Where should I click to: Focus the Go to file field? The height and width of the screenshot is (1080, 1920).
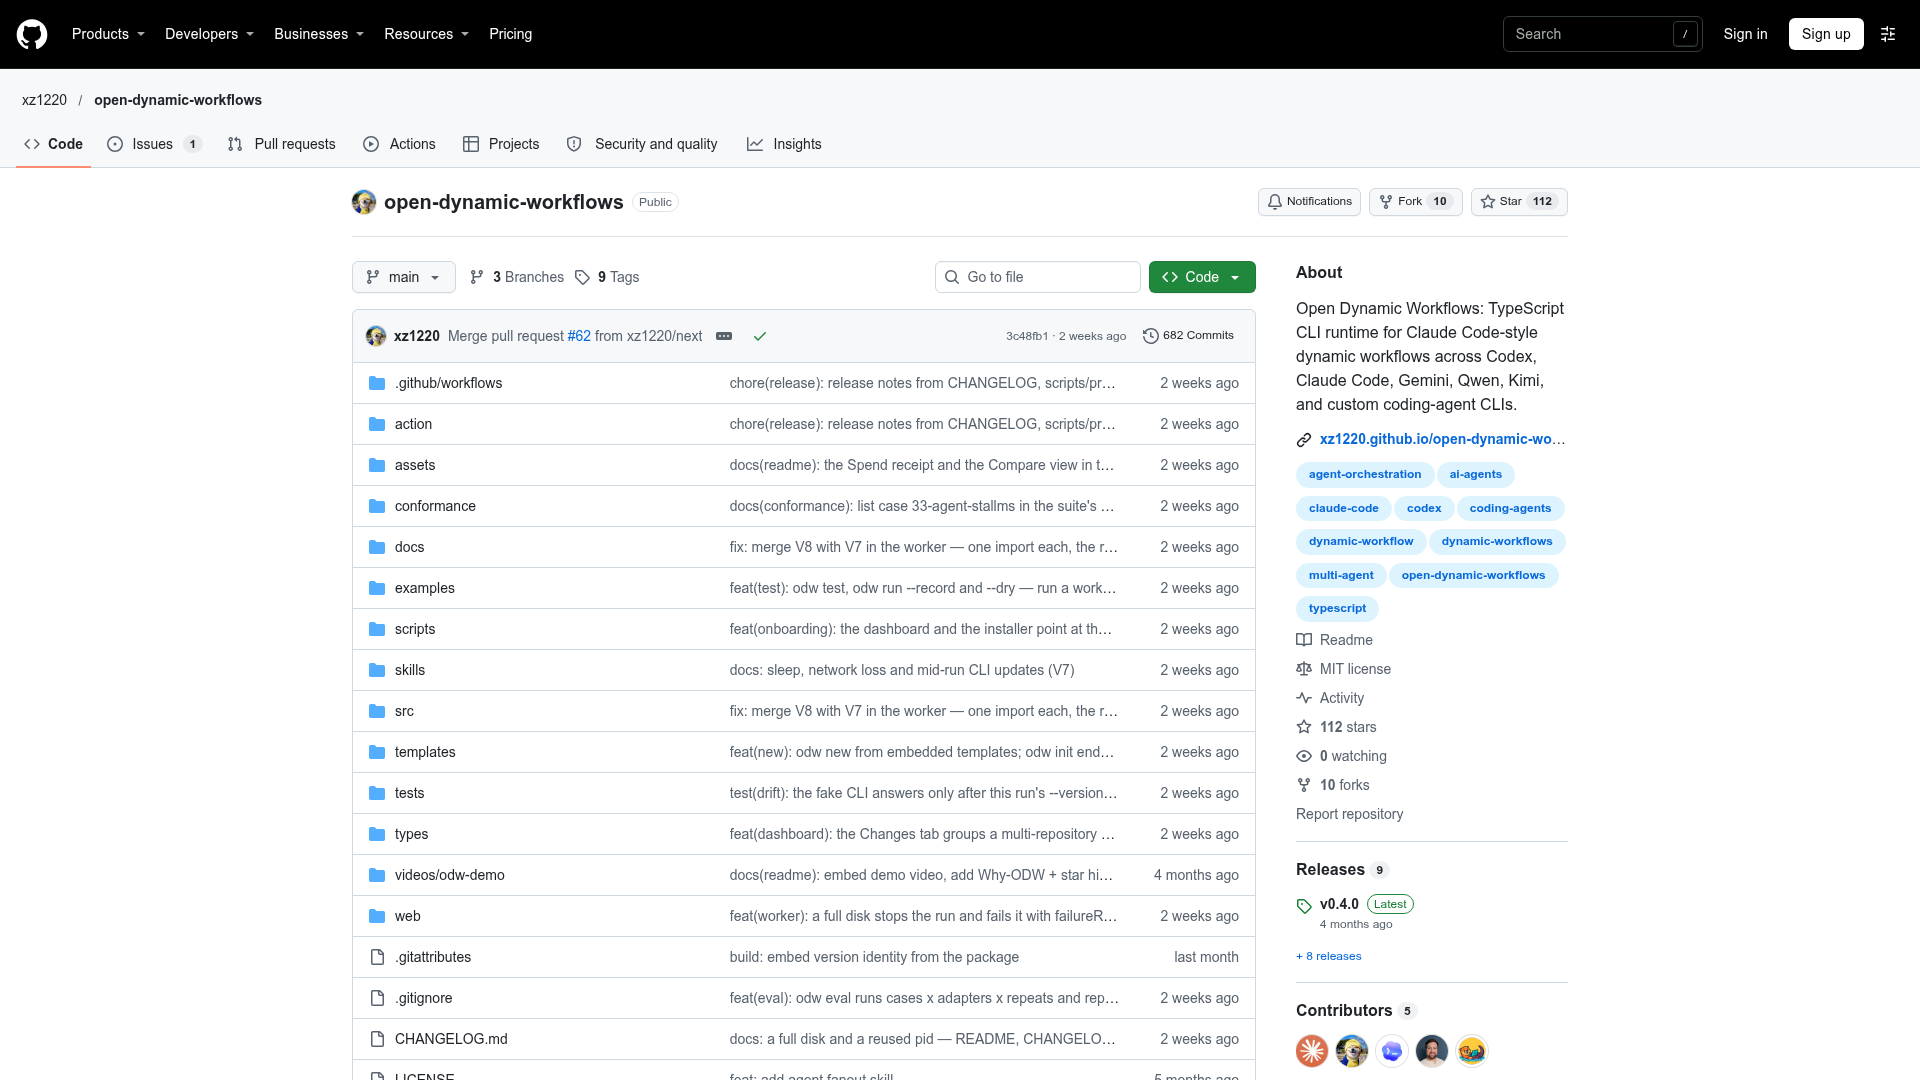click(1038, 277)
